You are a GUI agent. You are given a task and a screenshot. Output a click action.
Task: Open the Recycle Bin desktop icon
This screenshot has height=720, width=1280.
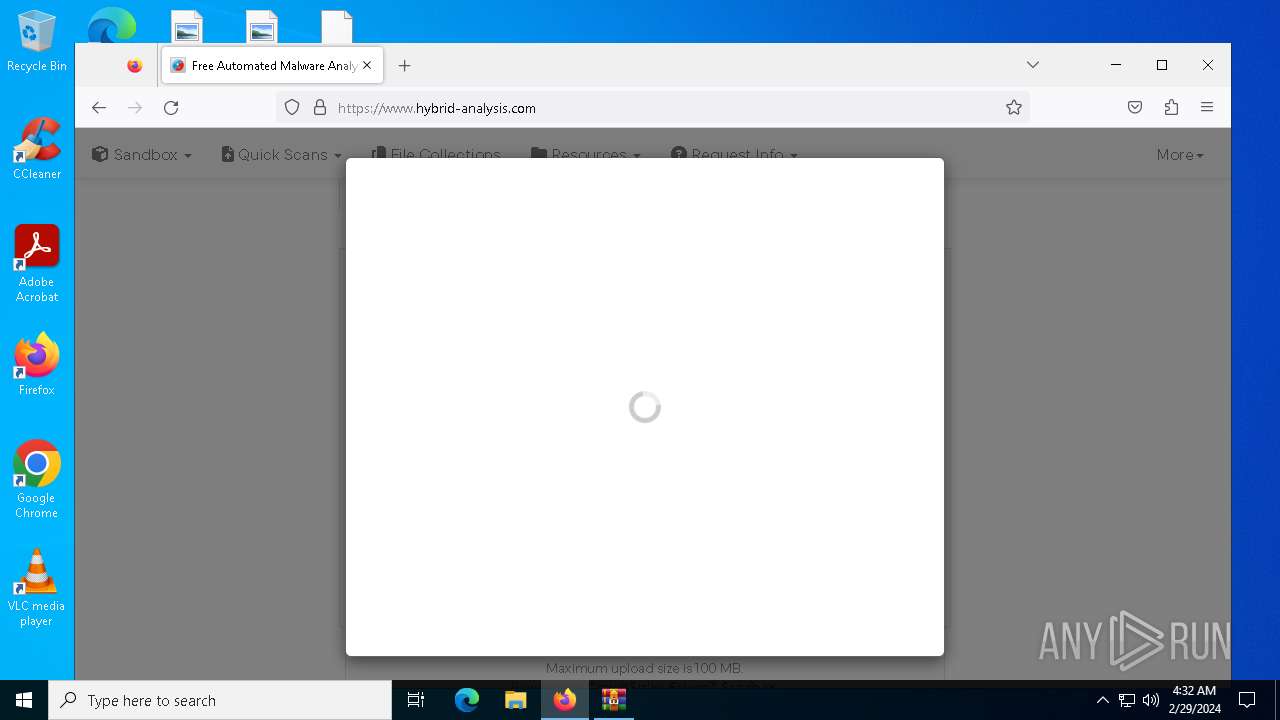point(37,41)
